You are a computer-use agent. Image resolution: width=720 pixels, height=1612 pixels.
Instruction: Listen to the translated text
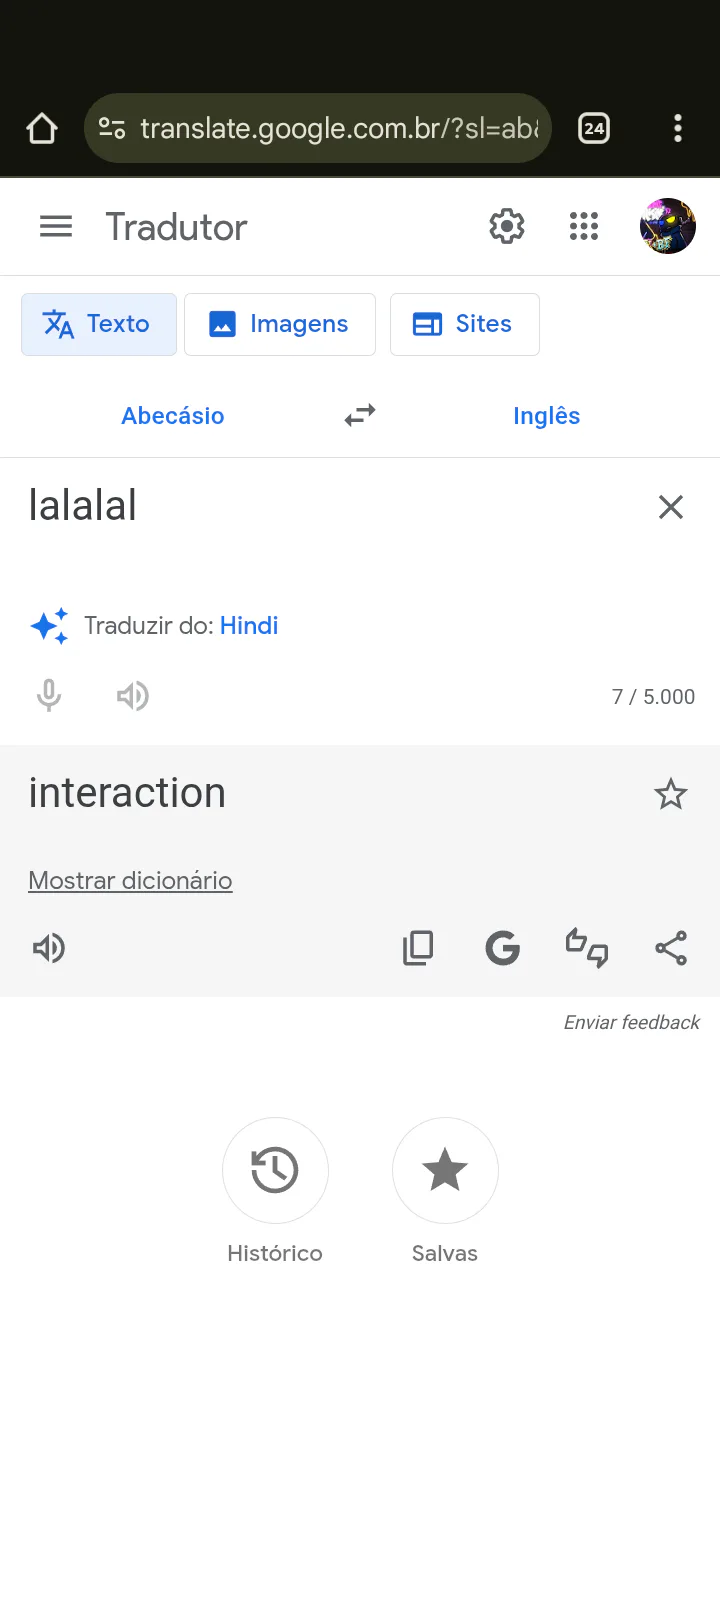click(49, 947)
